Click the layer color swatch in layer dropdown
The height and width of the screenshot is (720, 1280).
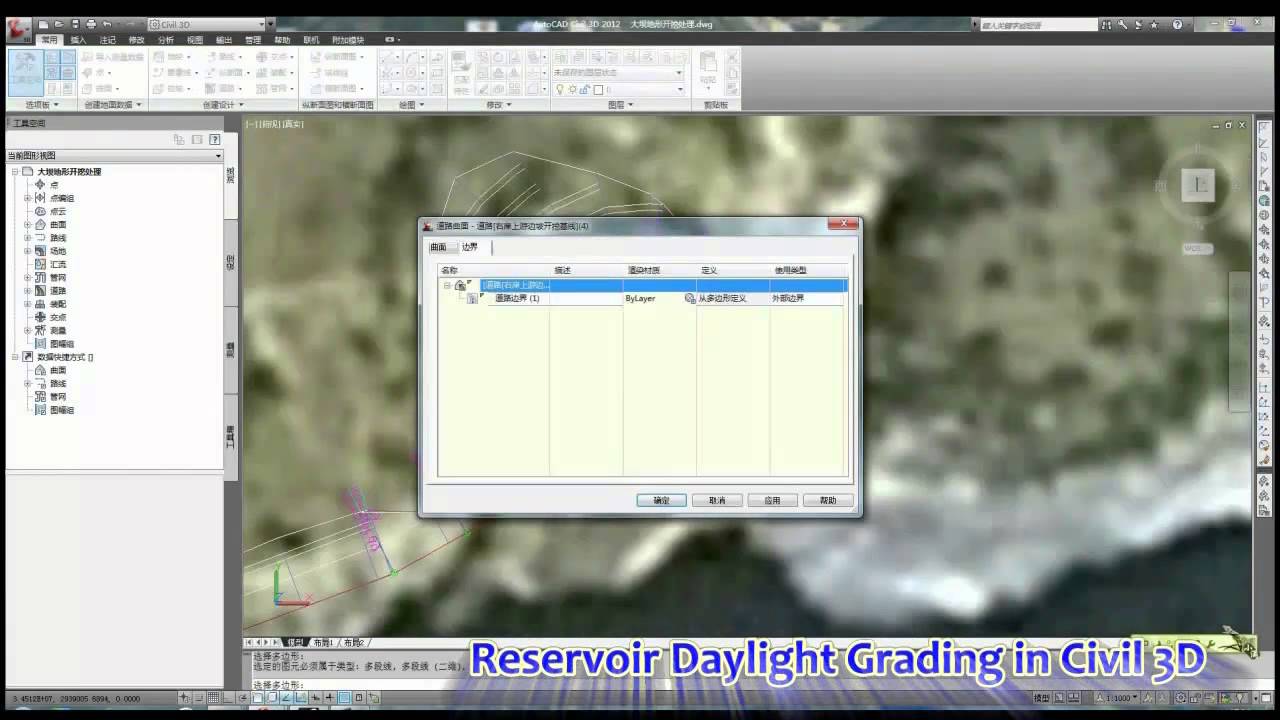pos(598,89)
